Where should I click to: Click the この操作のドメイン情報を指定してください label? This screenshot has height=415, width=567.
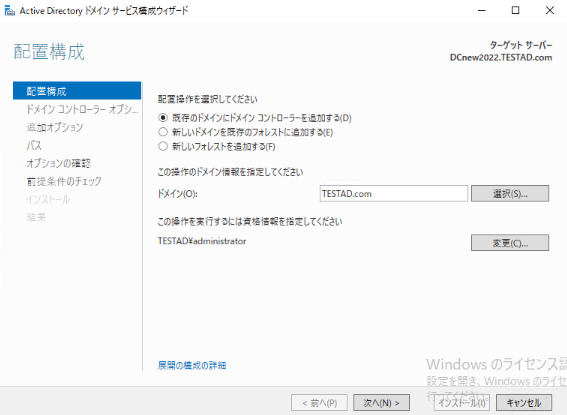230,172
